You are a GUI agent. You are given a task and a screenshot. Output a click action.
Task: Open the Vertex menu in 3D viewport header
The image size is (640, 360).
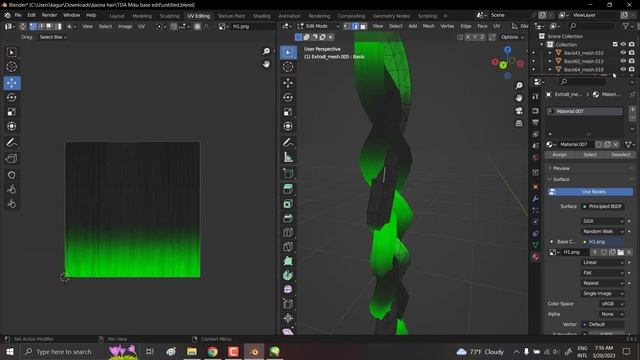(447, 26)
